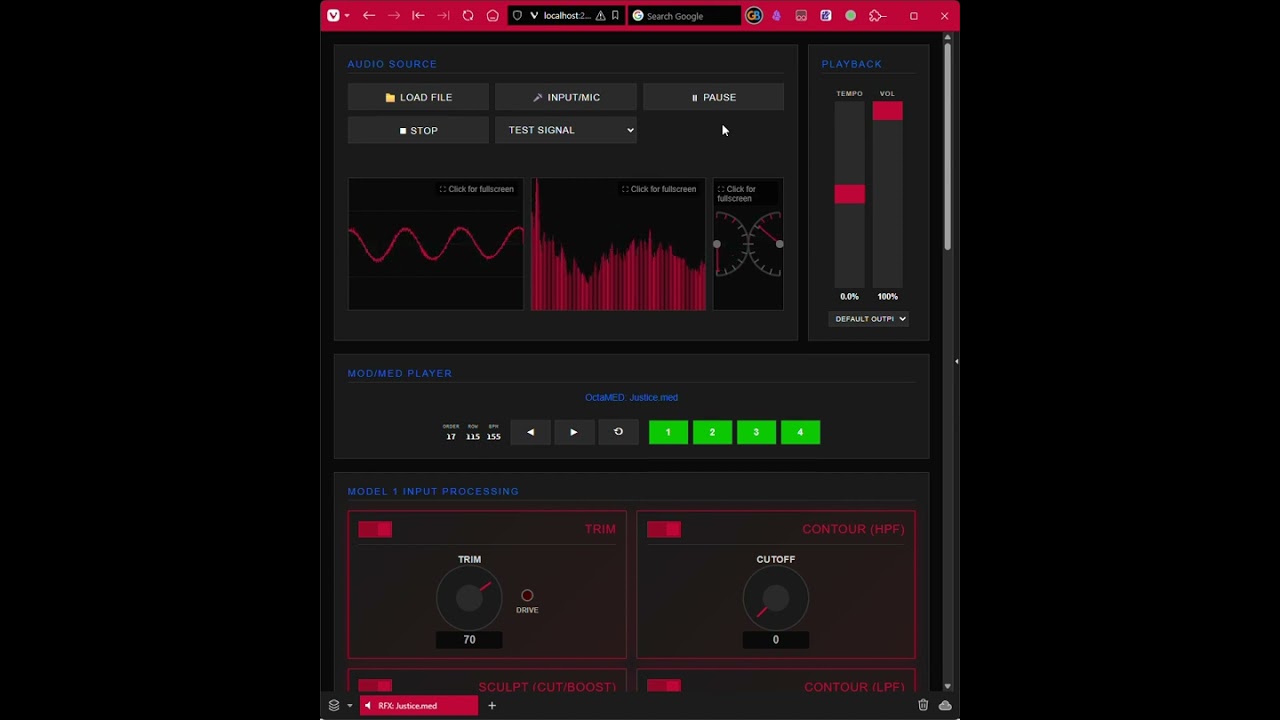Click the next order play arrow button
Viewport: 1280px width, 720px height.
pyautogui.click(x=574, y=432)
